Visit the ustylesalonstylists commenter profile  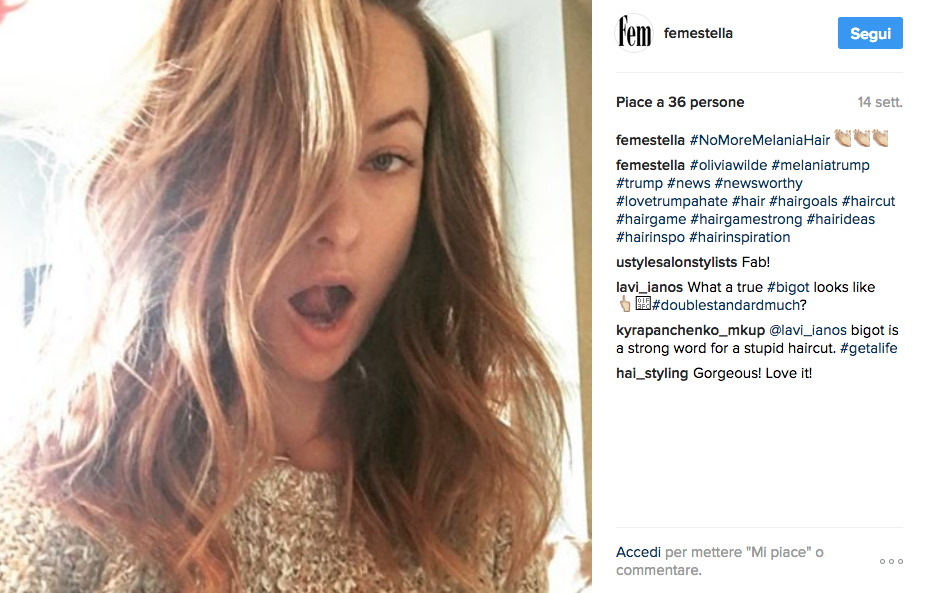point(676,262)
